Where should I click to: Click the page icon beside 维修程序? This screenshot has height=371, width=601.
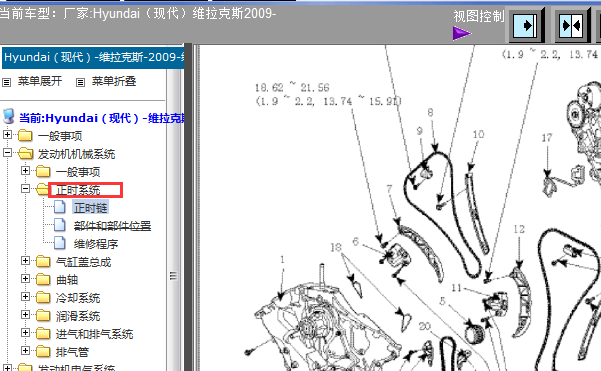click(59, 243)
